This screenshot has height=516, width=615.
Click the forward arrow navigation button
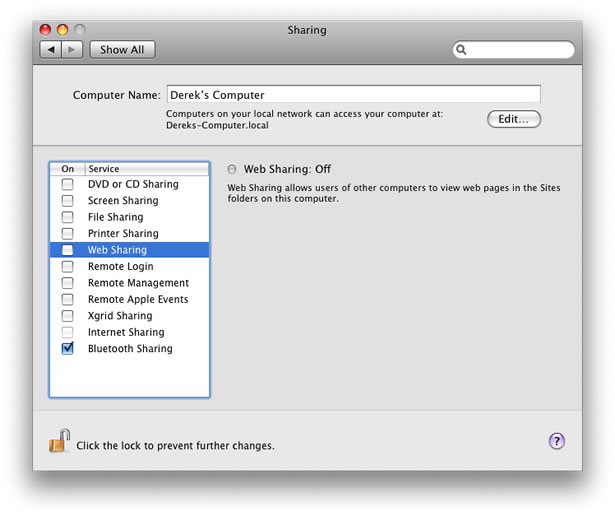pos(72,50)
